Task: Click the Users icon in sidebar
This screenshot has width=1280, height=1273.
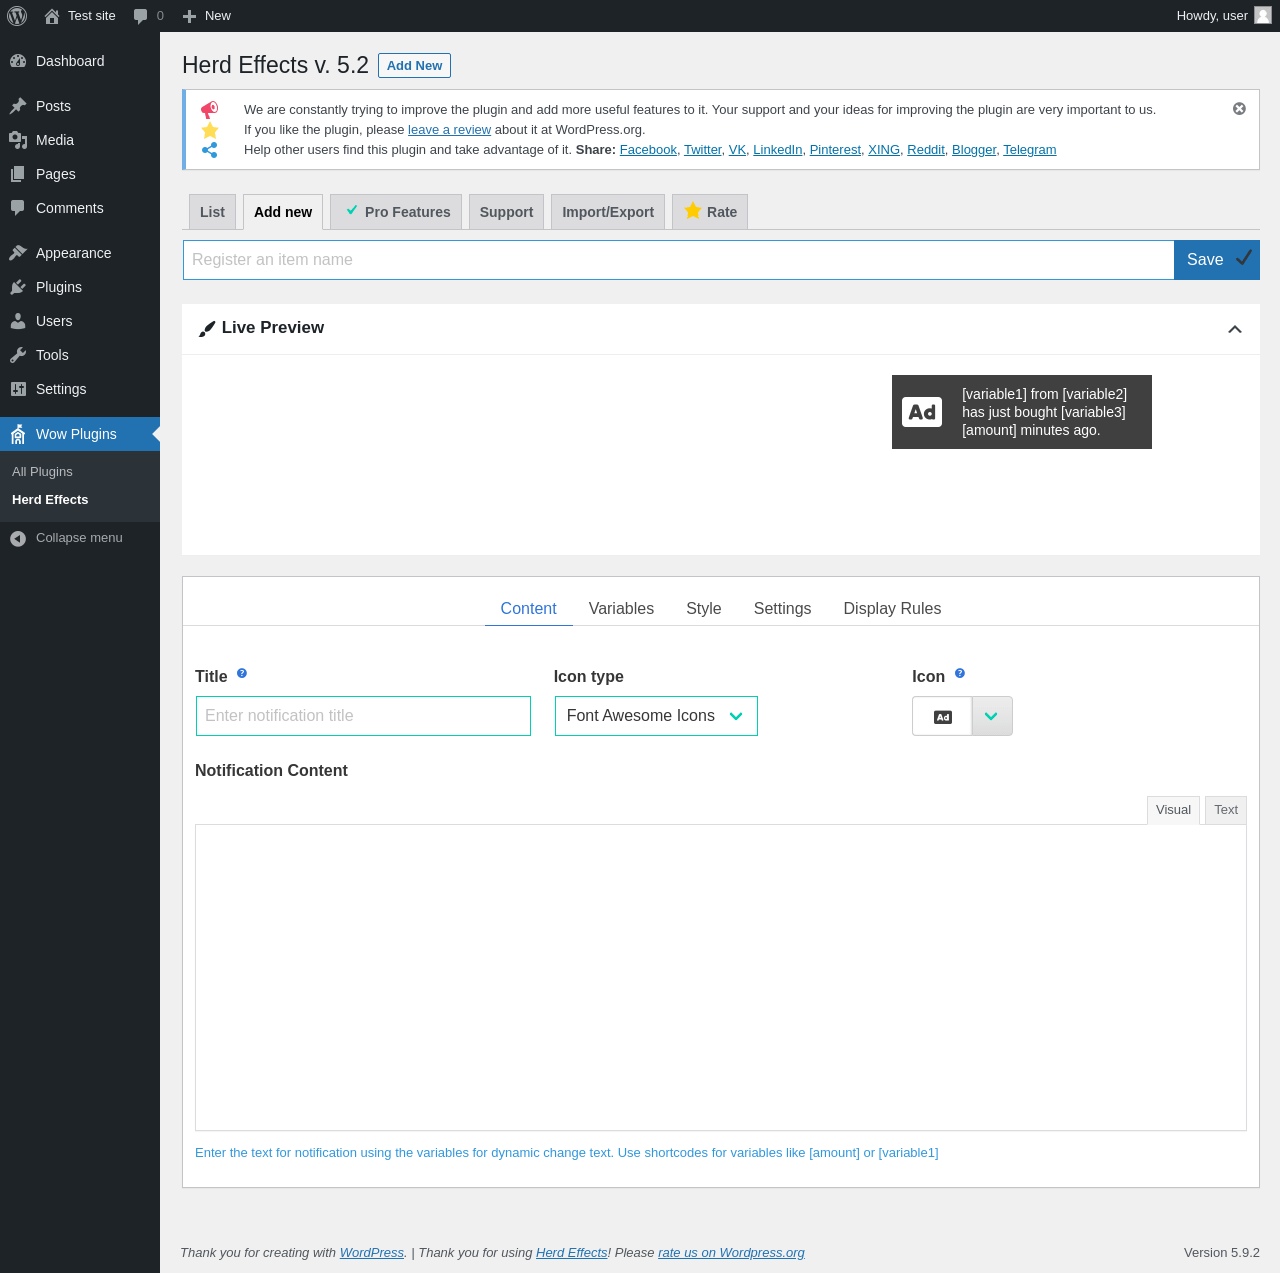Action: (18, 321)
